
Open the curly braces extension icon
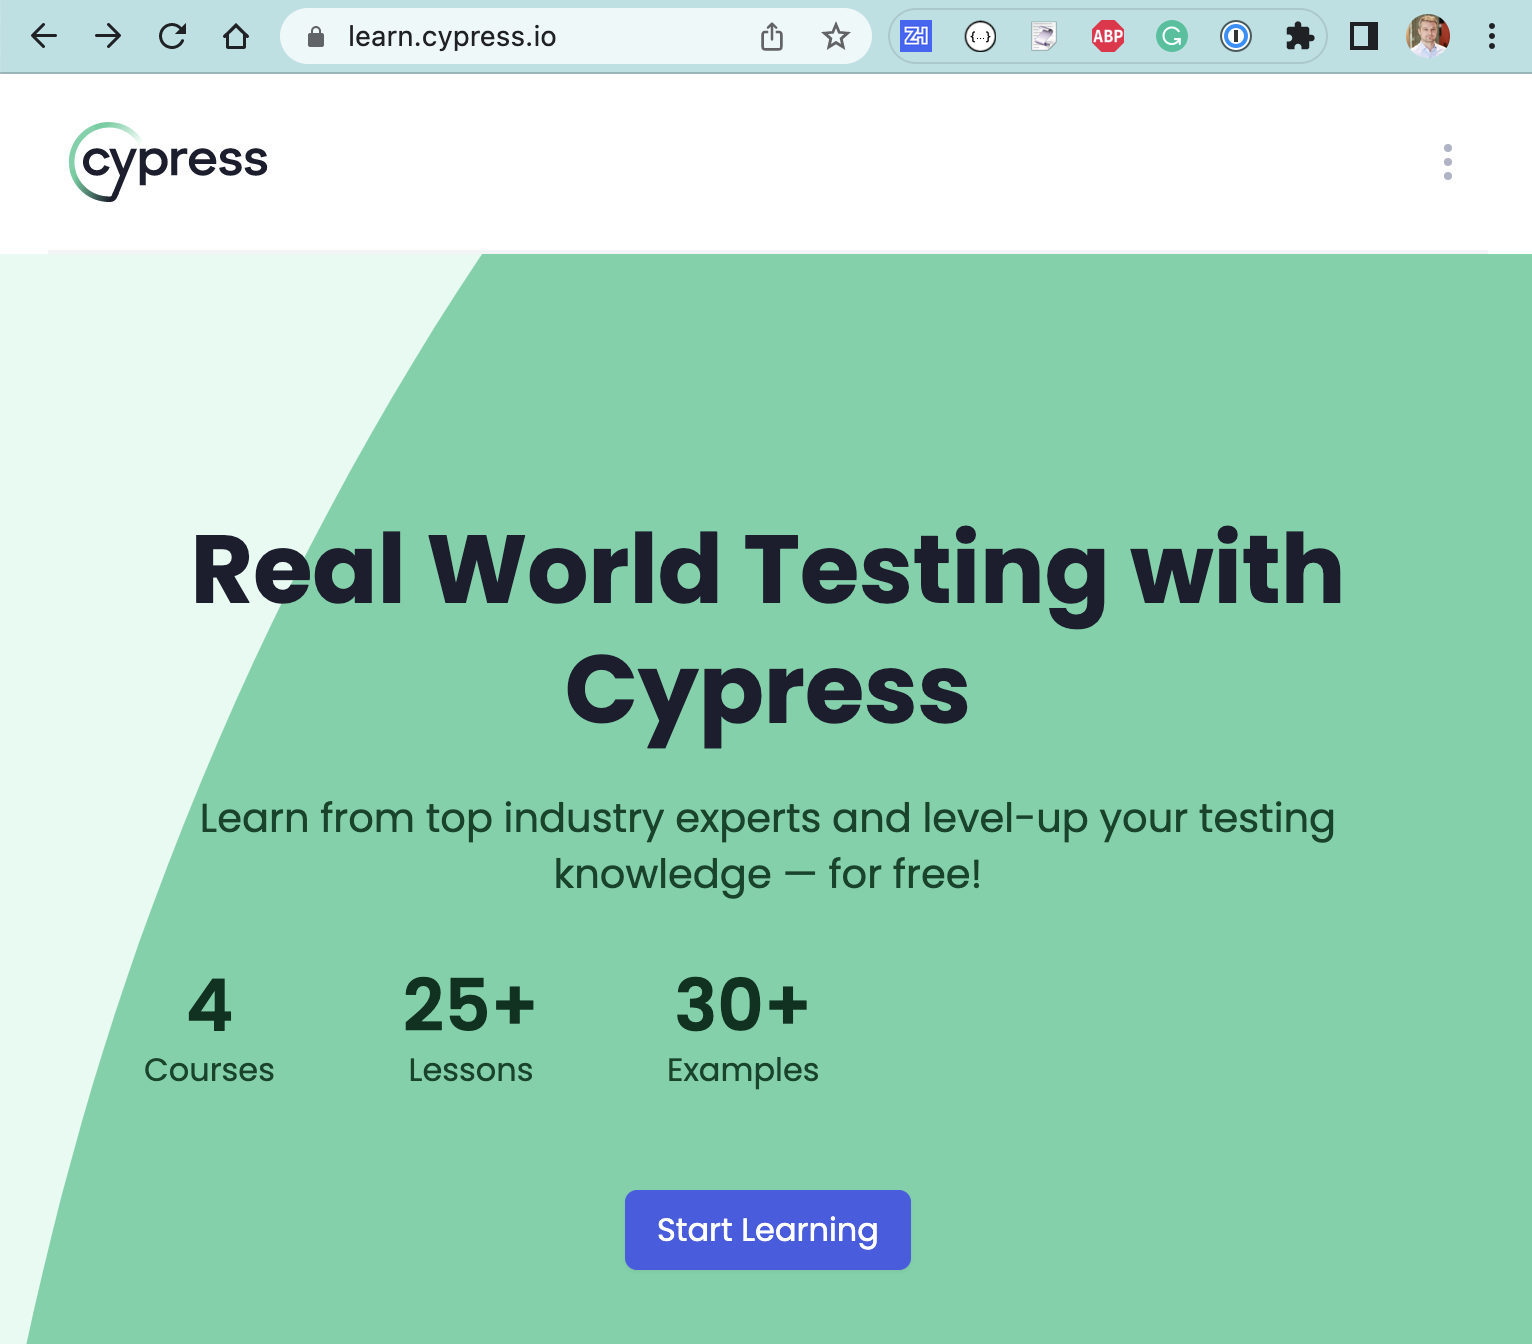(980, 37)
